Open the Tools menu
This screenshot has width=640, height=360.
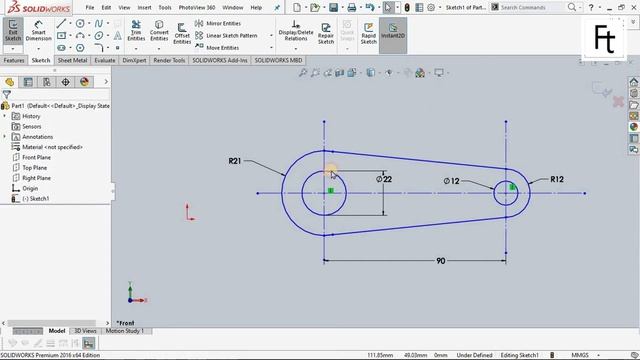click(165, 7)
